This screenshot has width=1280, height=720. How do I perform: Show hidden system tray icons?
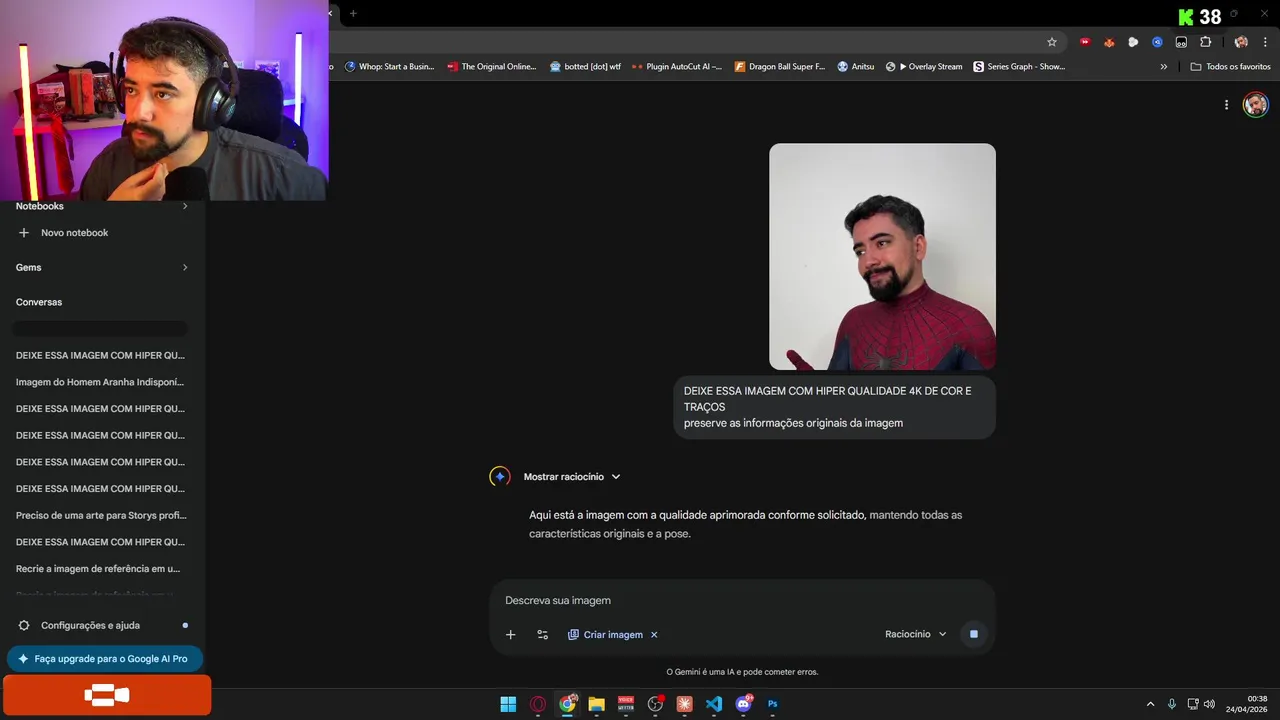tap(1150, 704)
